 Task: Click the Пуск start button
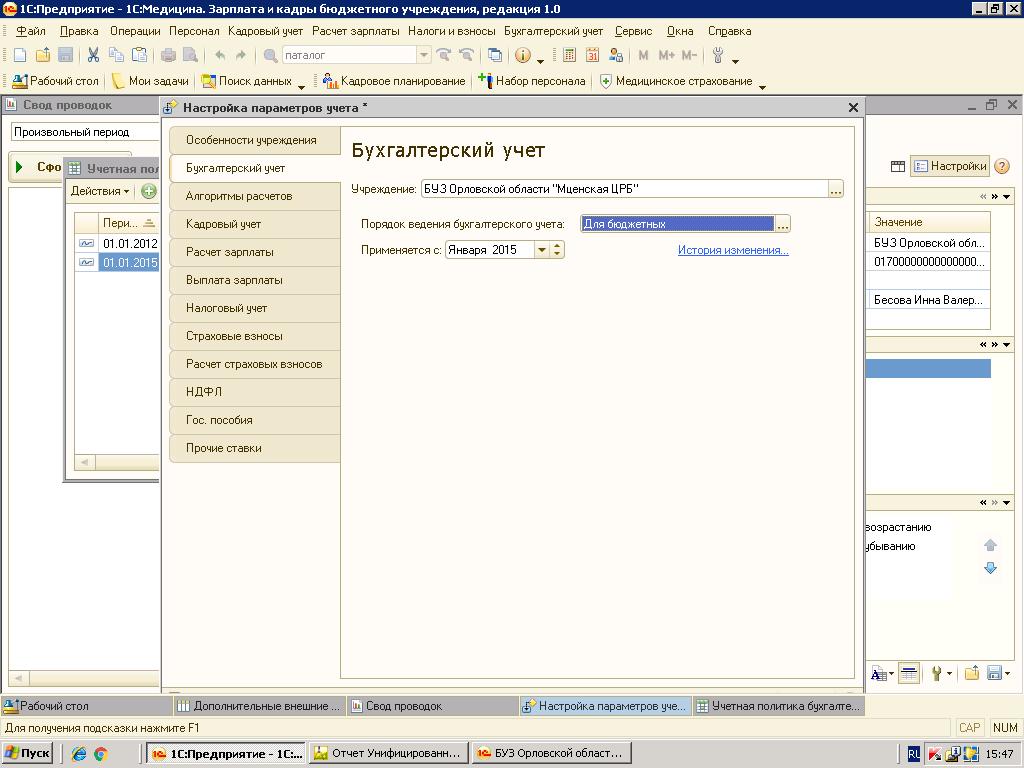[x=28, y=753]
